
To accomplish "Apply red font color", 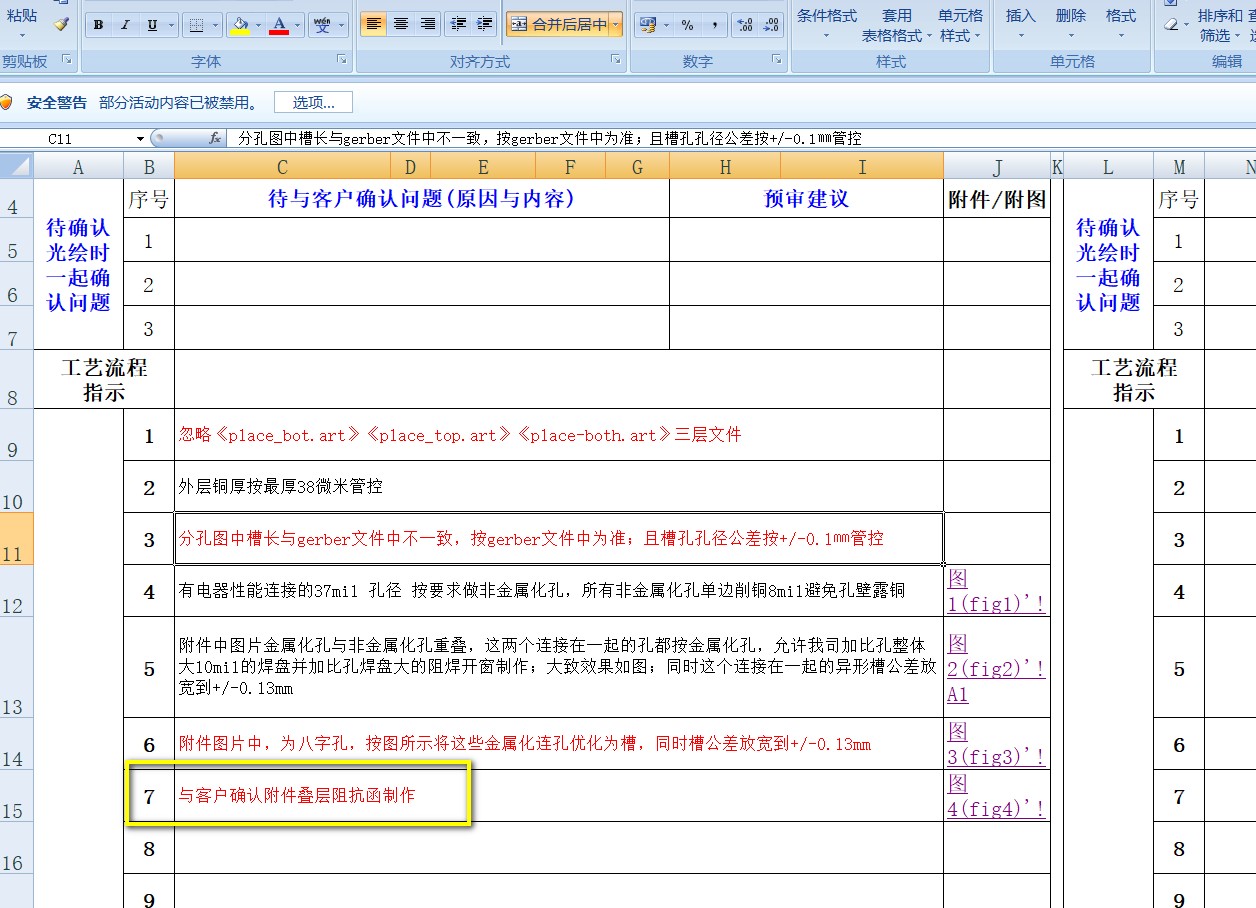I will tap(279, 25).
